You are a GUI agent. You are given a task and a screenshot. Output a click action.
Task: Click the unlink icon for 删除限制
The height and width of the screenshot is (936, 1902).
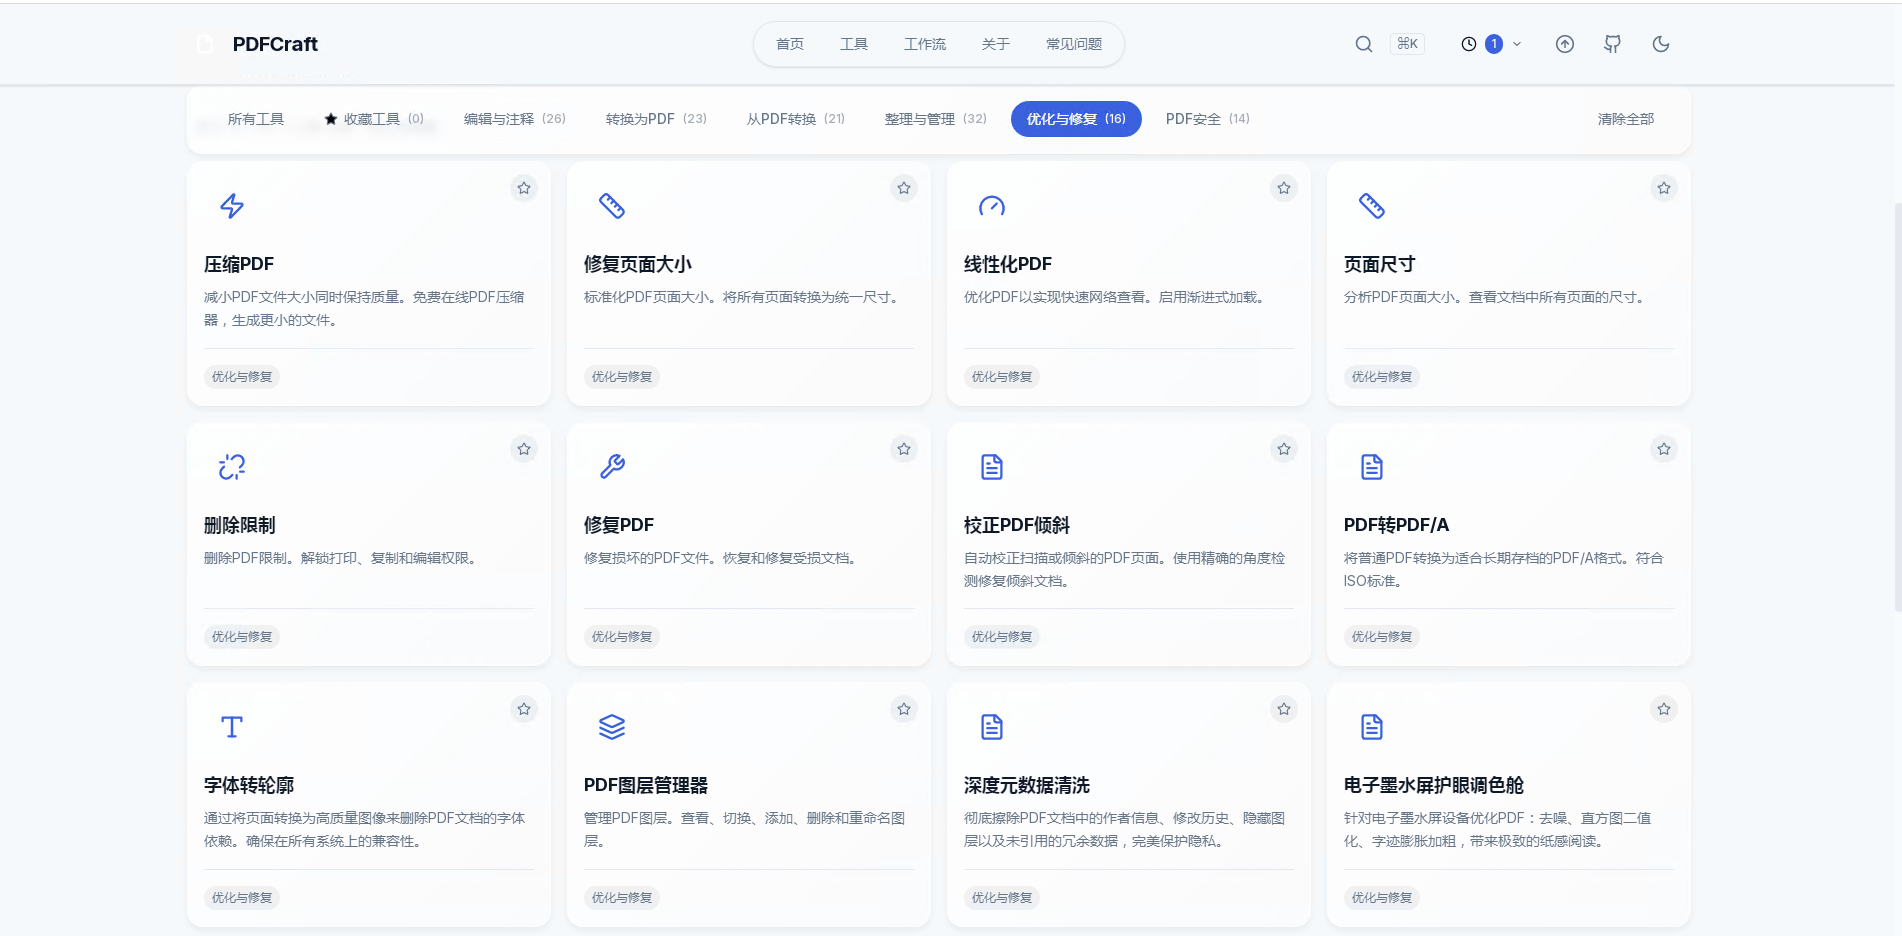tap(232, 466)
